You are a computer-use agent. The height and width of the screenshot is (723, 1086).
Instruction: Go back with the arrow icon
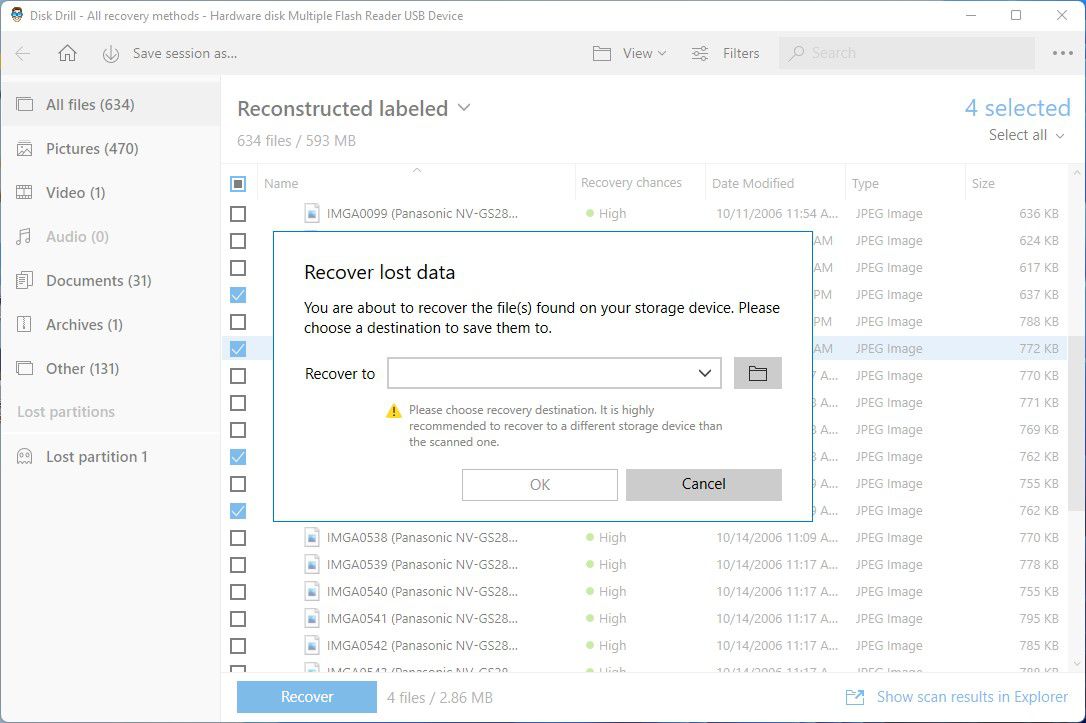tap(22, 53)
